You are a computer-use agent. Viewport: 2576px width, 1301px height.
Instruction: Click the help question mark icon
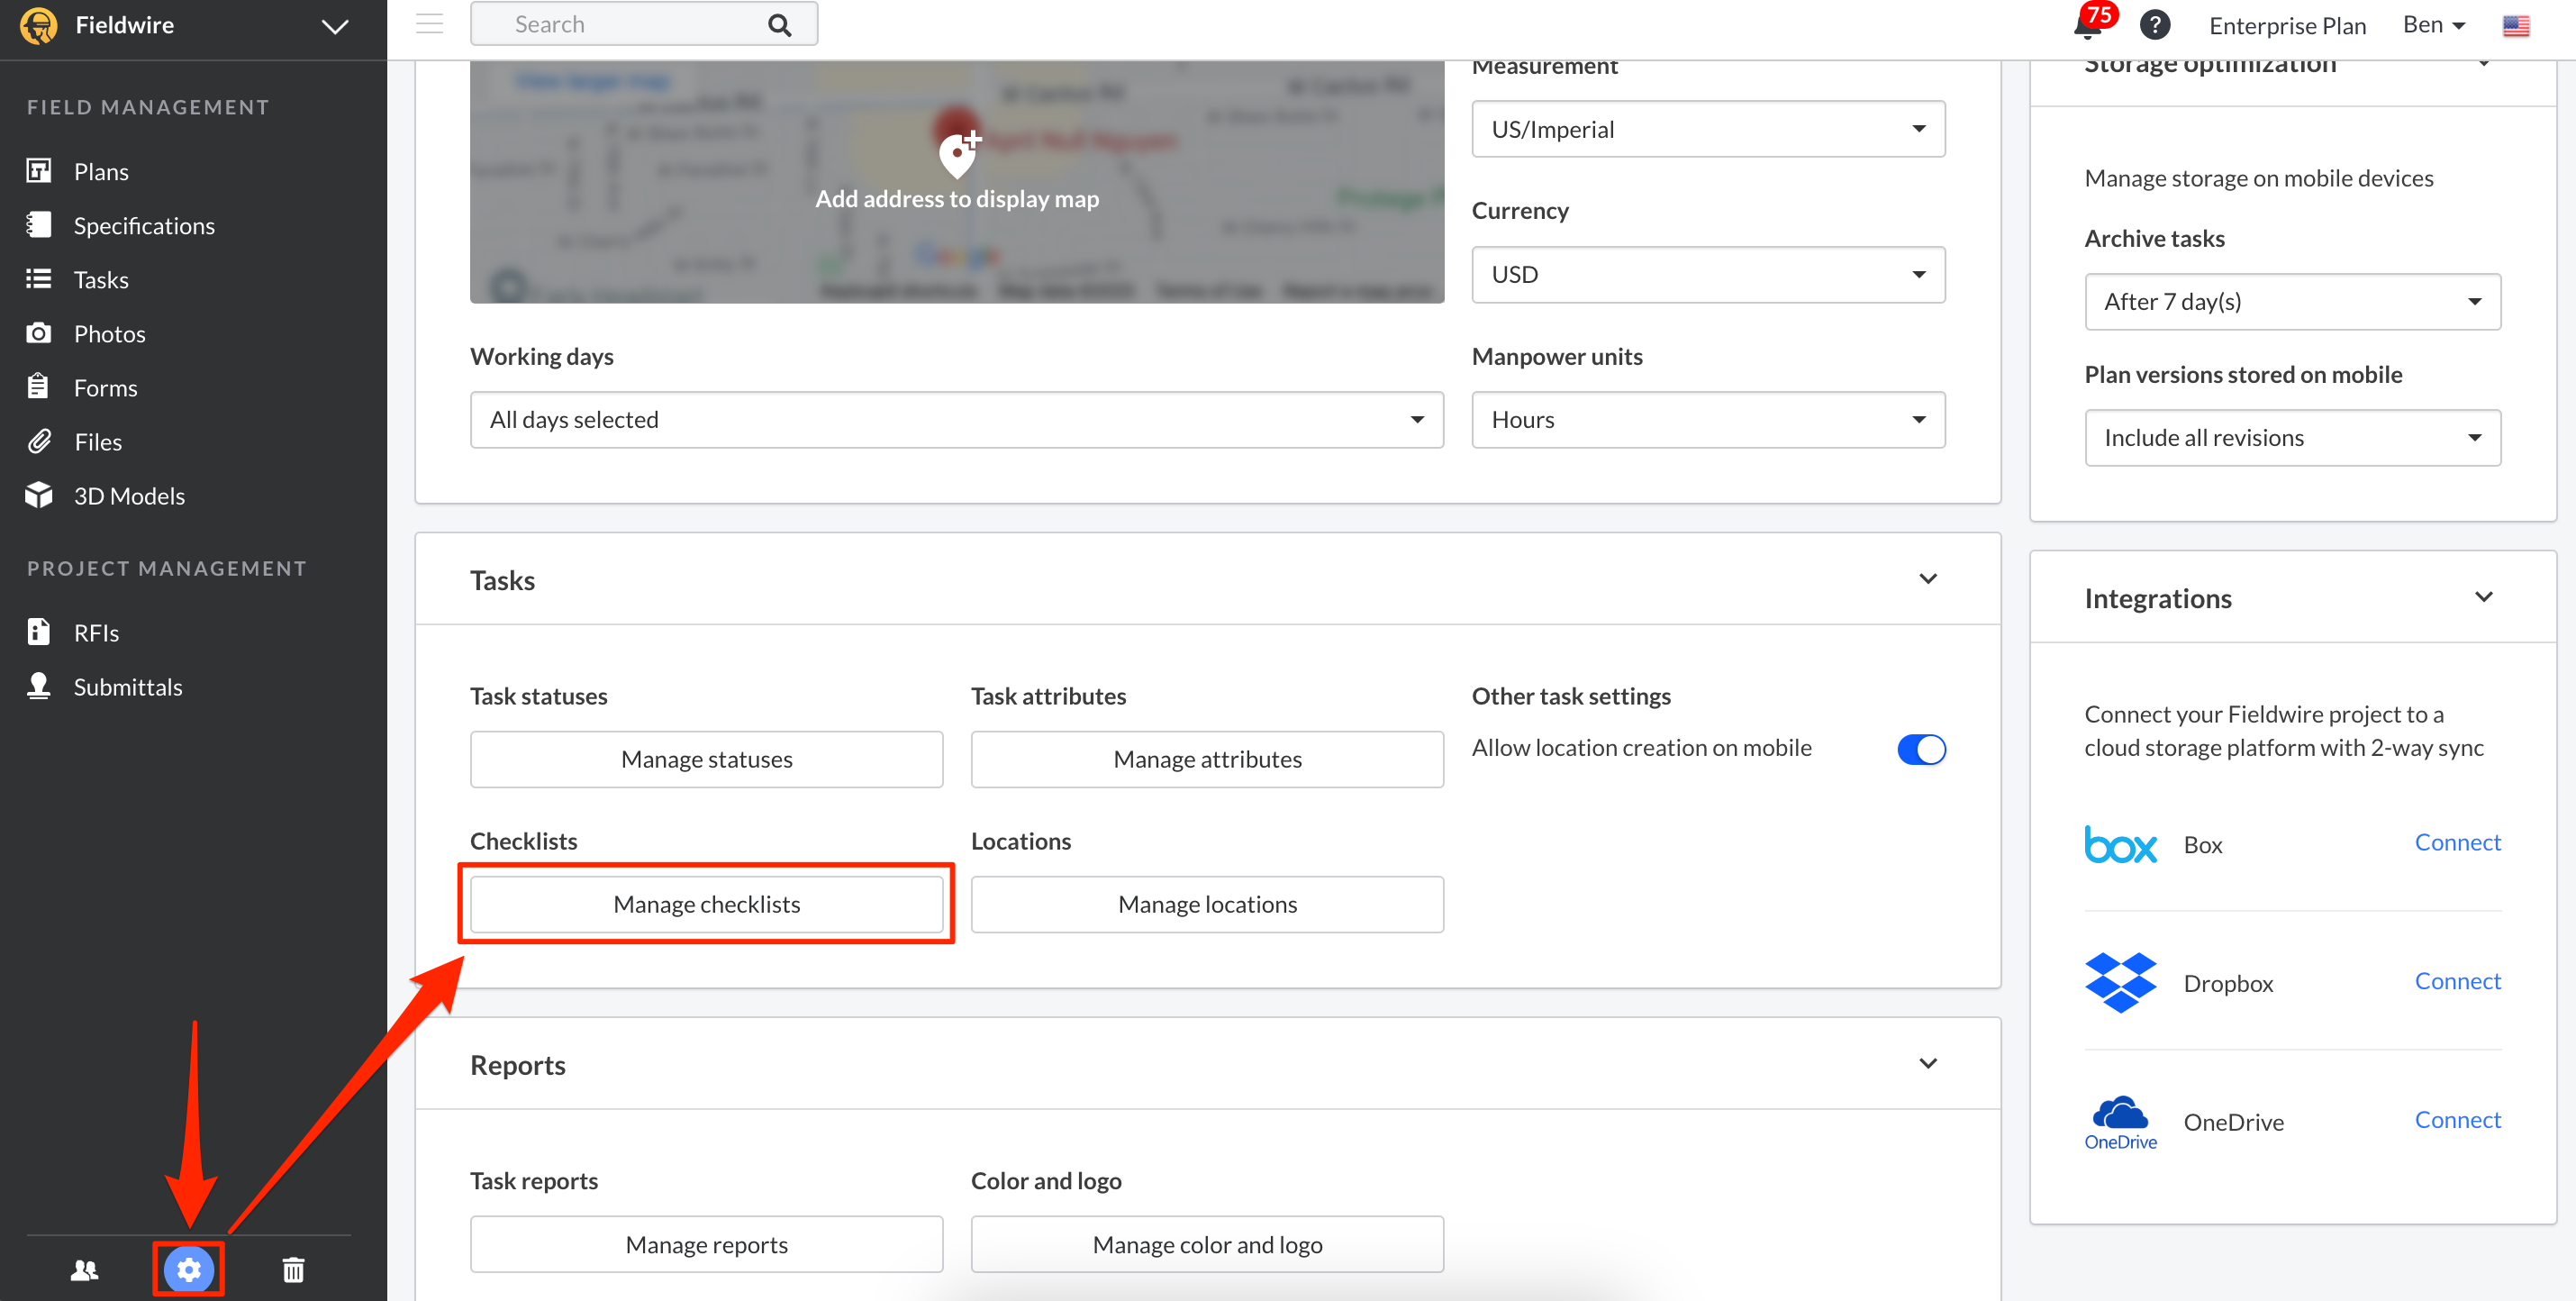[2155, 25]
